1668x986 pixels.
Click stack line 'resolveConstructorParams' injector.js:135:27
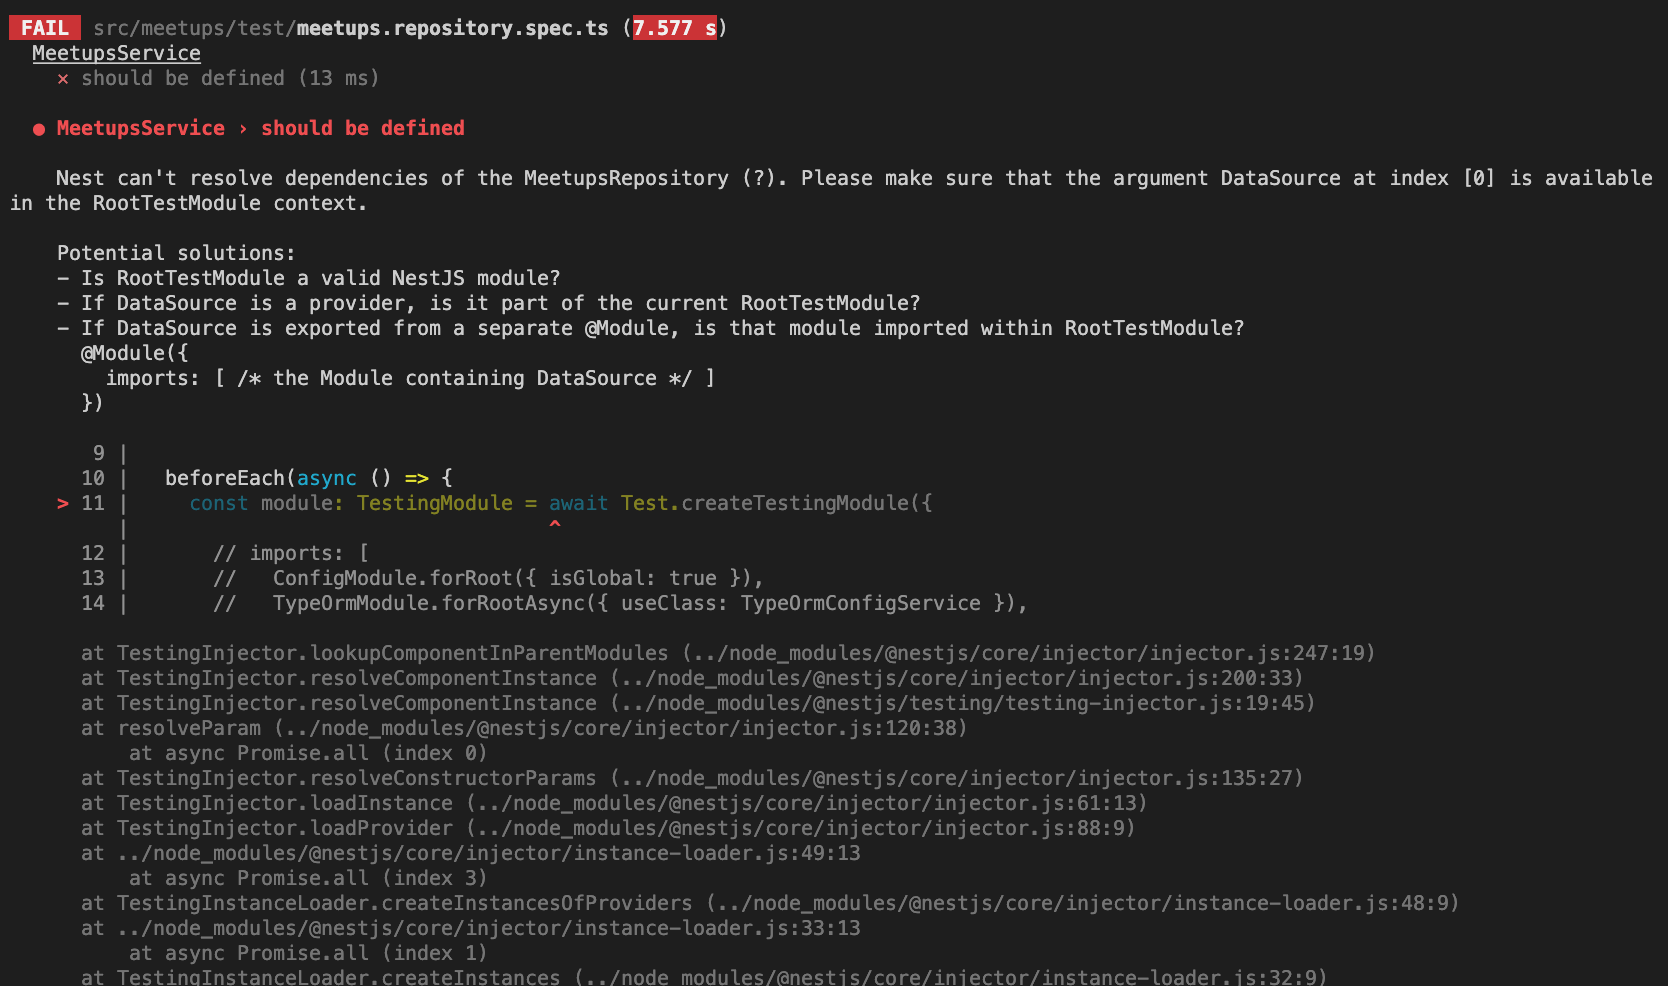[692, 778]
